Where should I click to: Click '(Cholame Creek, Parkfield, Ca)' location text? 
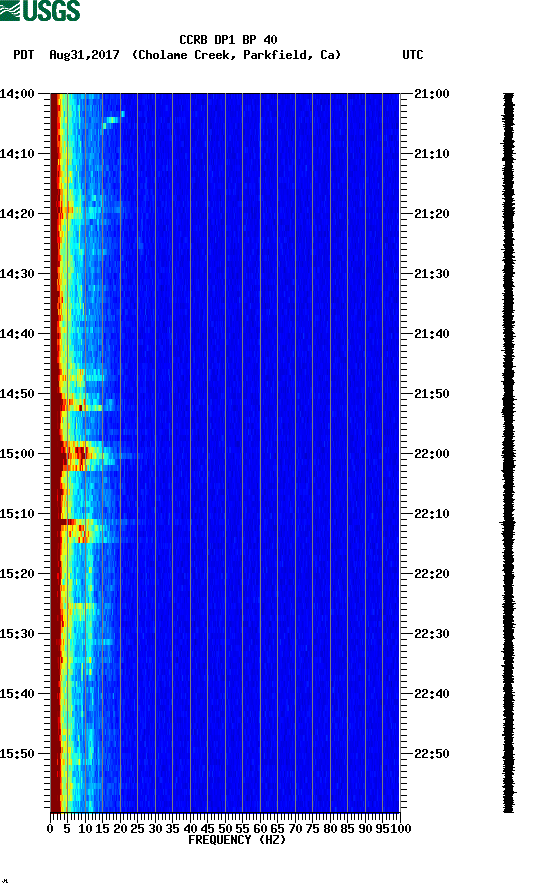tap(236, 55)
